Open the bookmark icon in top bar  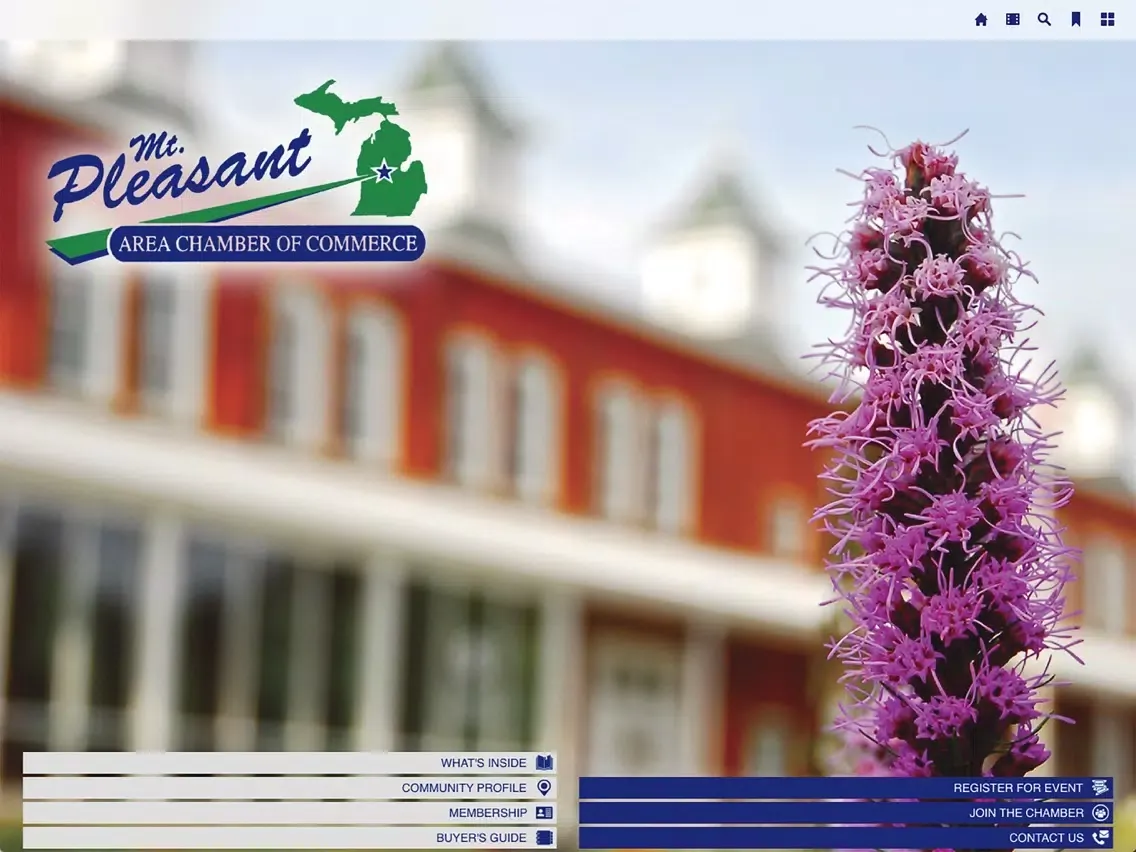(1076, 20)
